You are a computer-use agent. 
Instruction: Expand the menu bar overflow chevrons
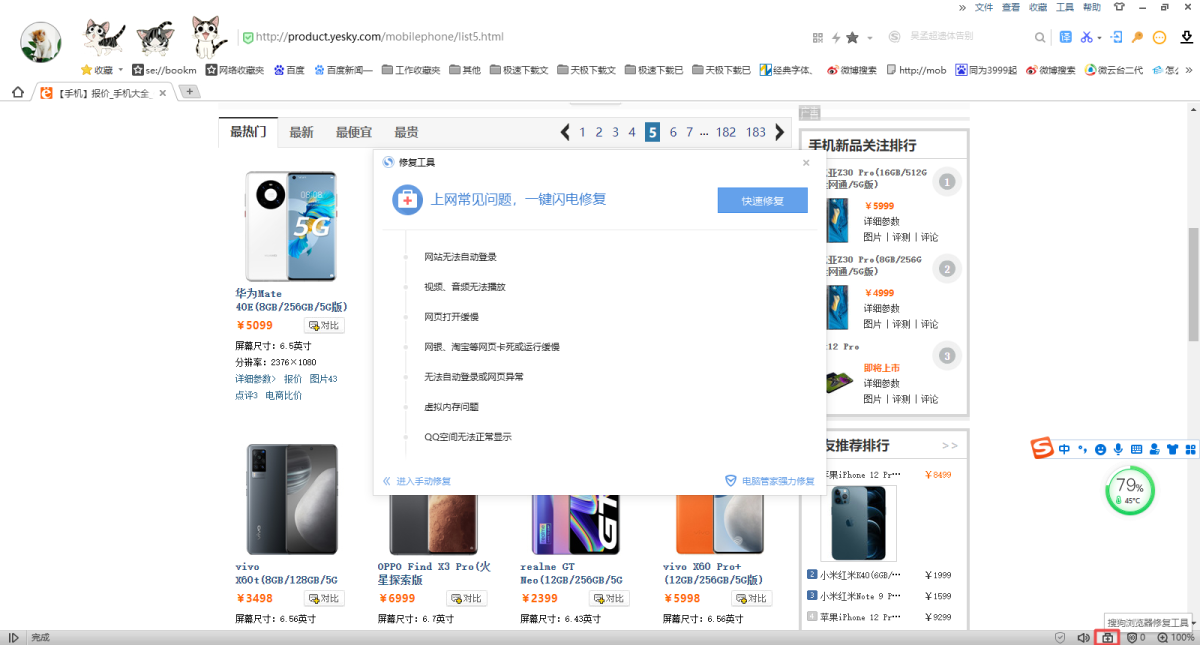click(x=963, y=7)
